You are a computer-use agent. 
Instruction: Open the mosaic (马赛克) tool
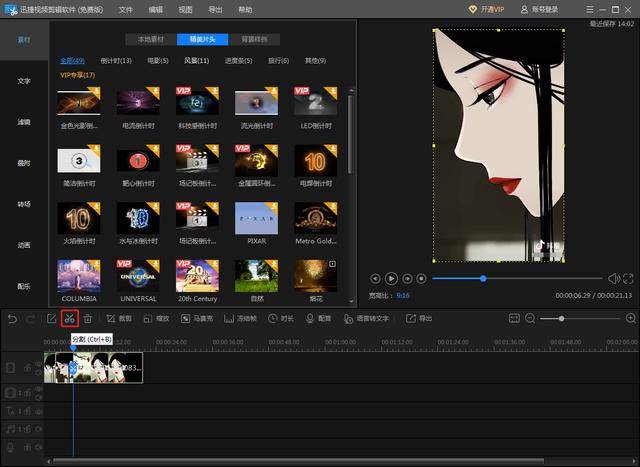[x=195, y=318]
